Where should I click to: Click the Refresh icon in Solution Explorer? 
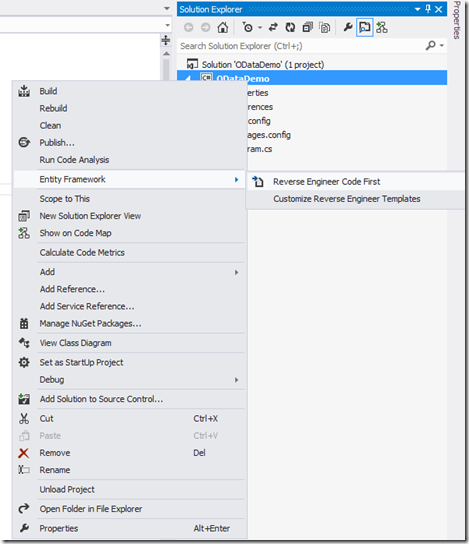290,27
